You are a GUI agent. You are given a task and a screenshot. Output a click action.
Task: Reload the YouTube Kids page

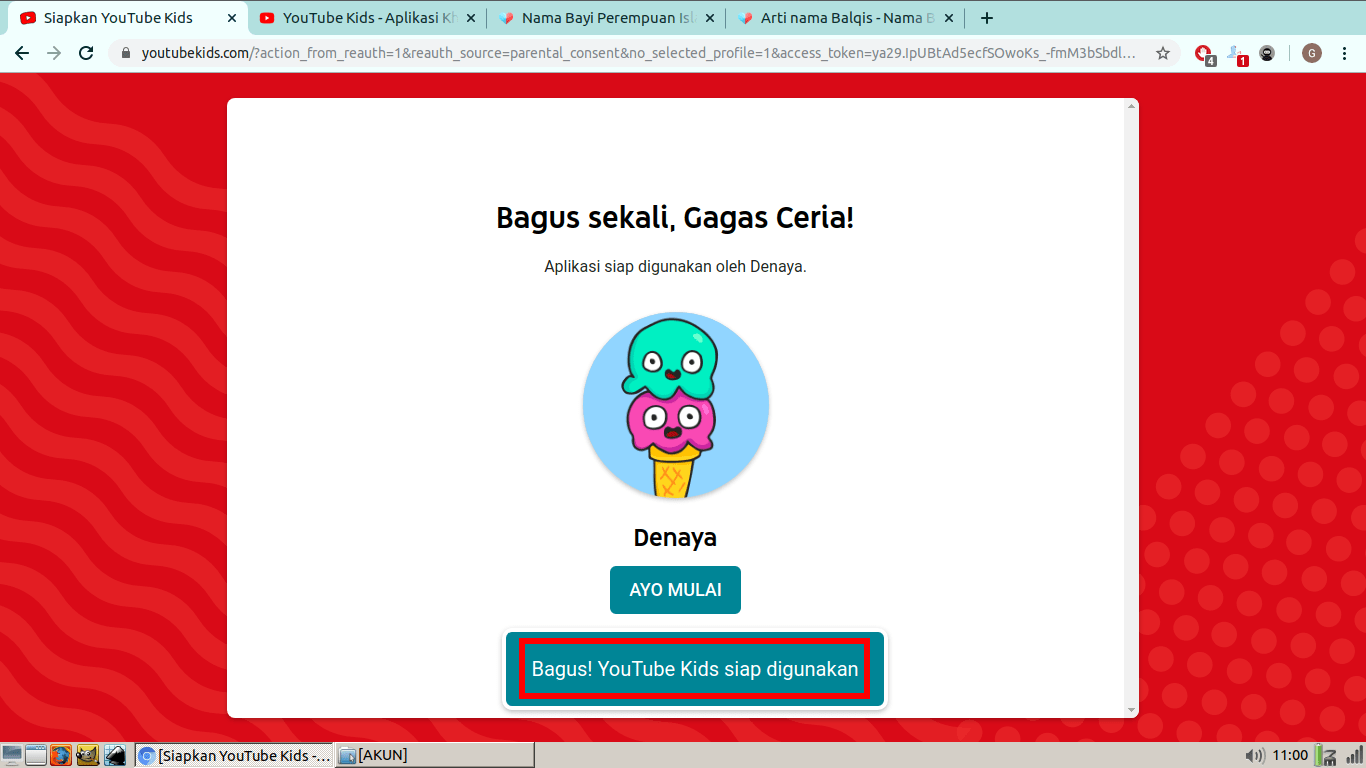[86, 53]
